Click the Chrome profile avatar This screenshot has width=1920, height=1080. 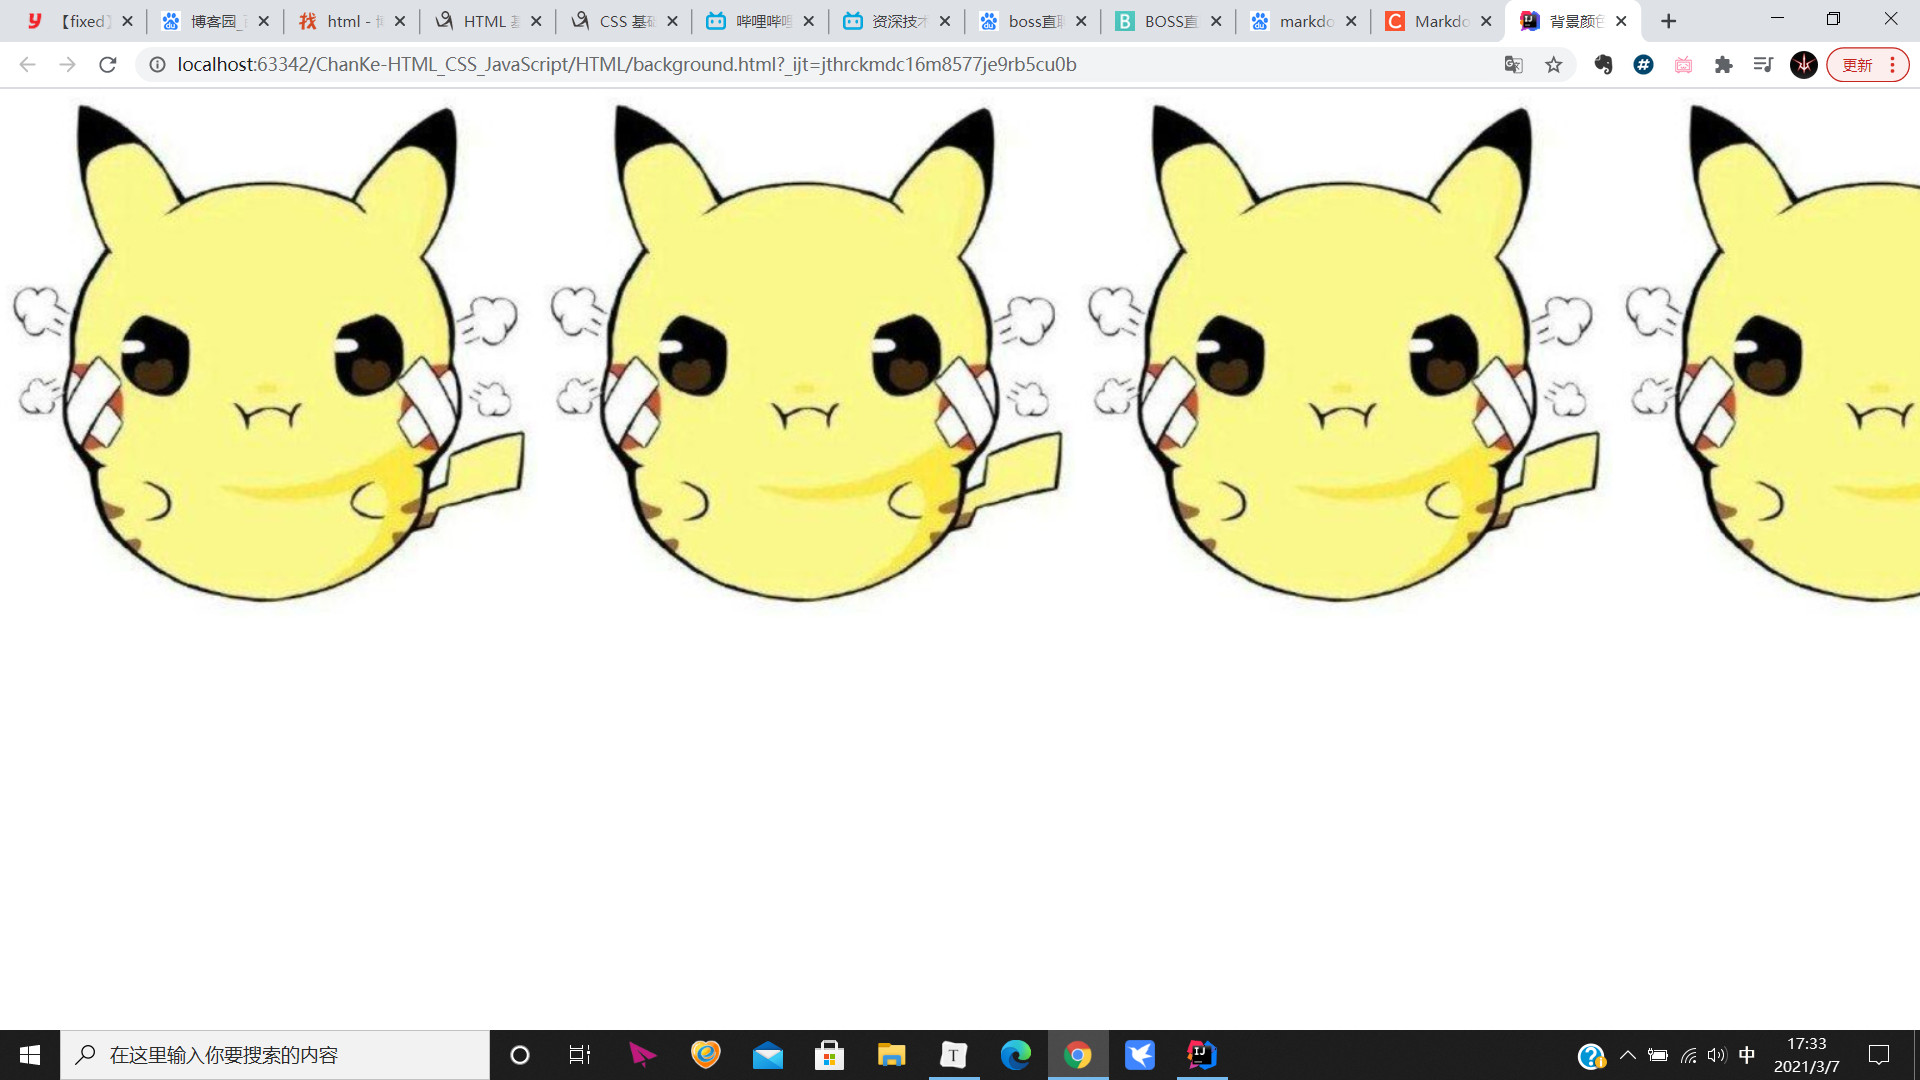click(x=1803, y=65)
